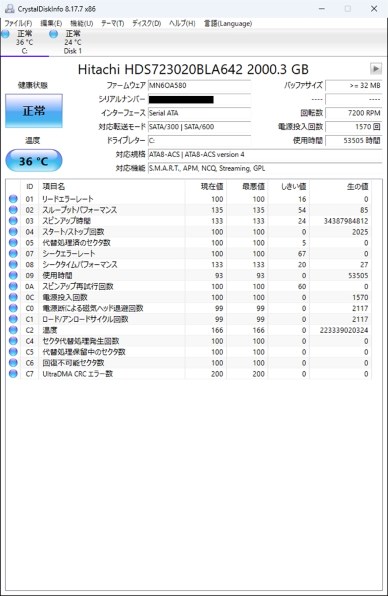This screenshot has height=596, width=388.
Task: Click the 53505 時間 usage hours field
Action: (353, 141)
